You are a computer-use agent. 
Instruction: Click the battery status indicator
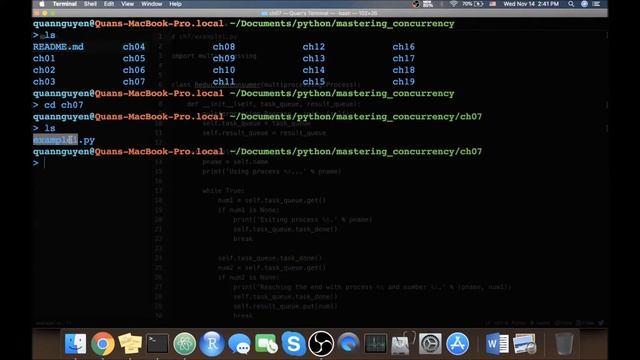point(473,4)
